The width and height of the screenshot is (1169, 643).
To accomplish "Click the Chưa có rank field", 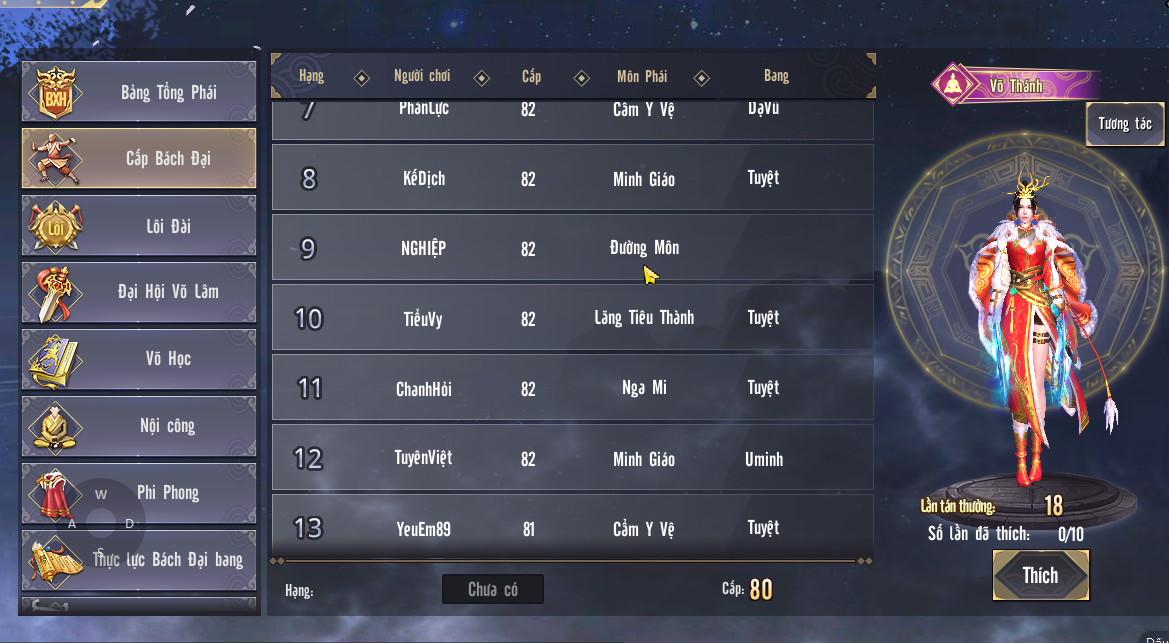I will point(493,589).
